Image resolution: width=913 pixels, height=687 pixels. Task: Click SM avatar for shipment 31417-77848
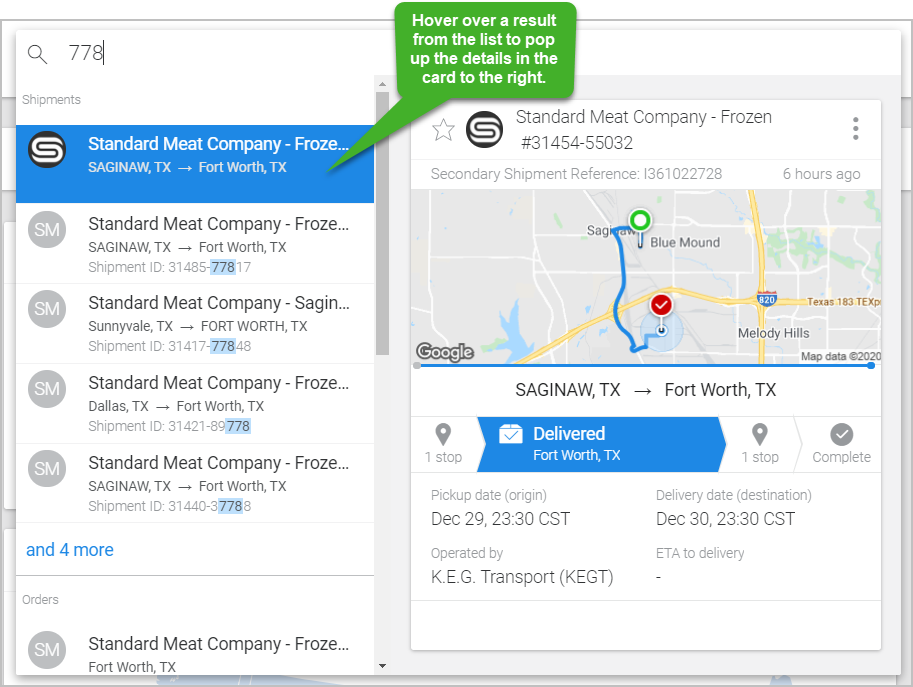(x=47, y=309)
